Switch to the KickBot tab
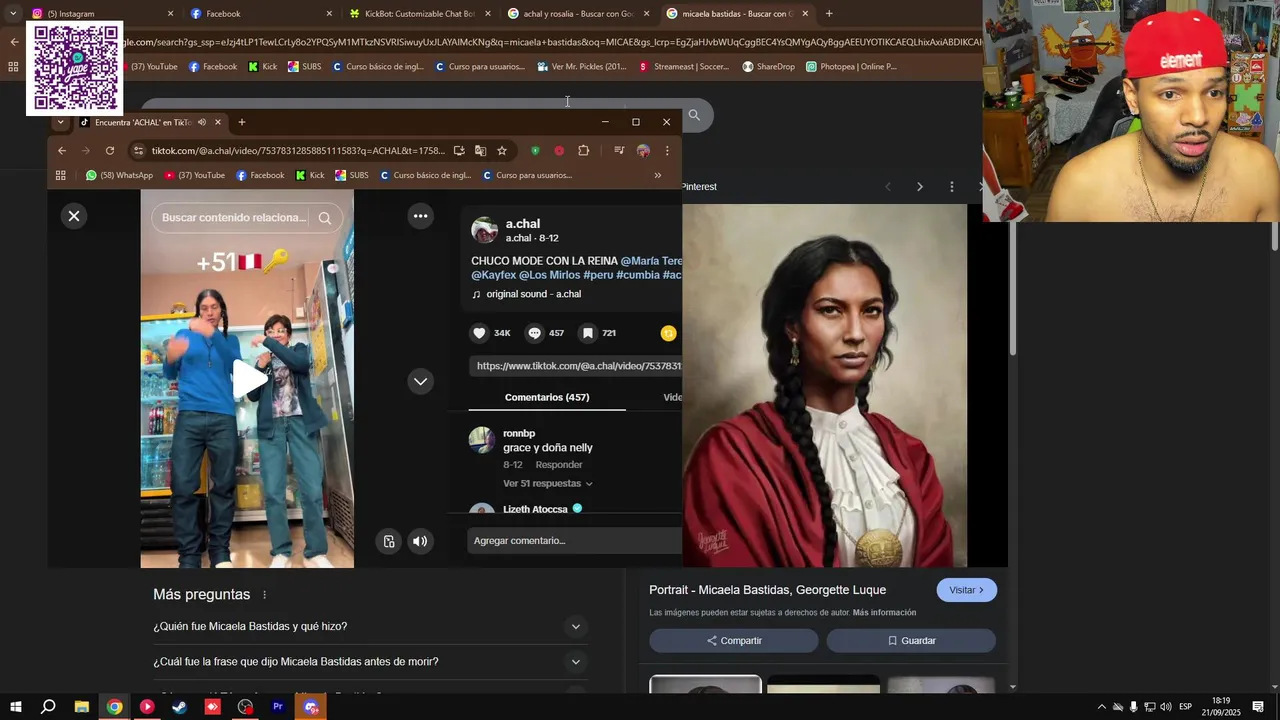Image resolution: width=1280 pixels, height=720 pixels. coord(420,14)
